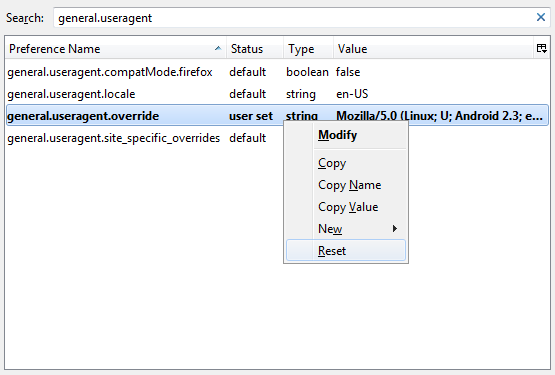
Task: Click the Mozilla/5.0 override value cell
Action: click(439, 116)
